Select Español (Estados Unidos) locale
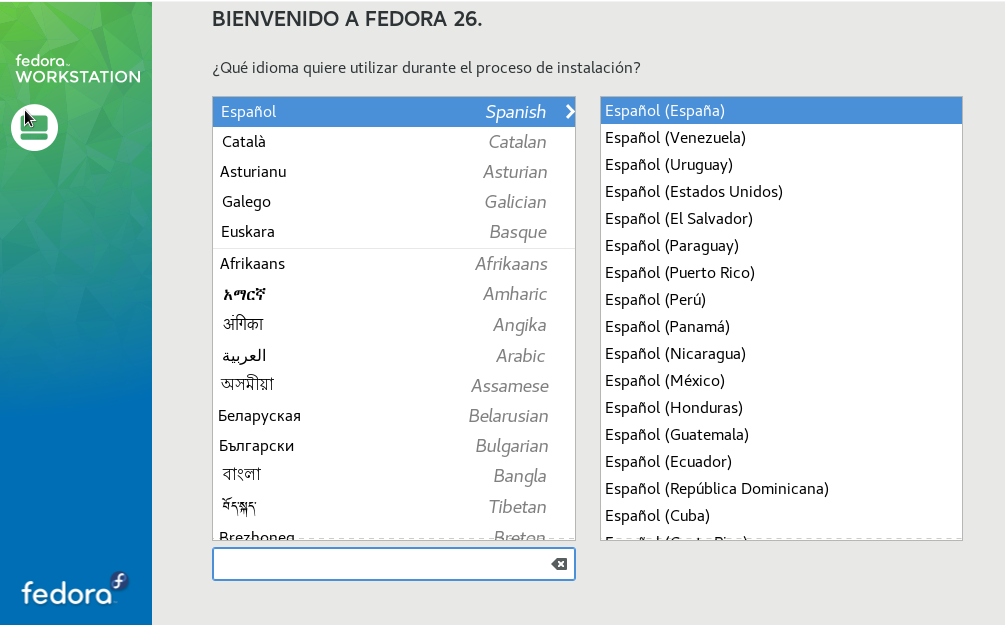 click(780, 192)
